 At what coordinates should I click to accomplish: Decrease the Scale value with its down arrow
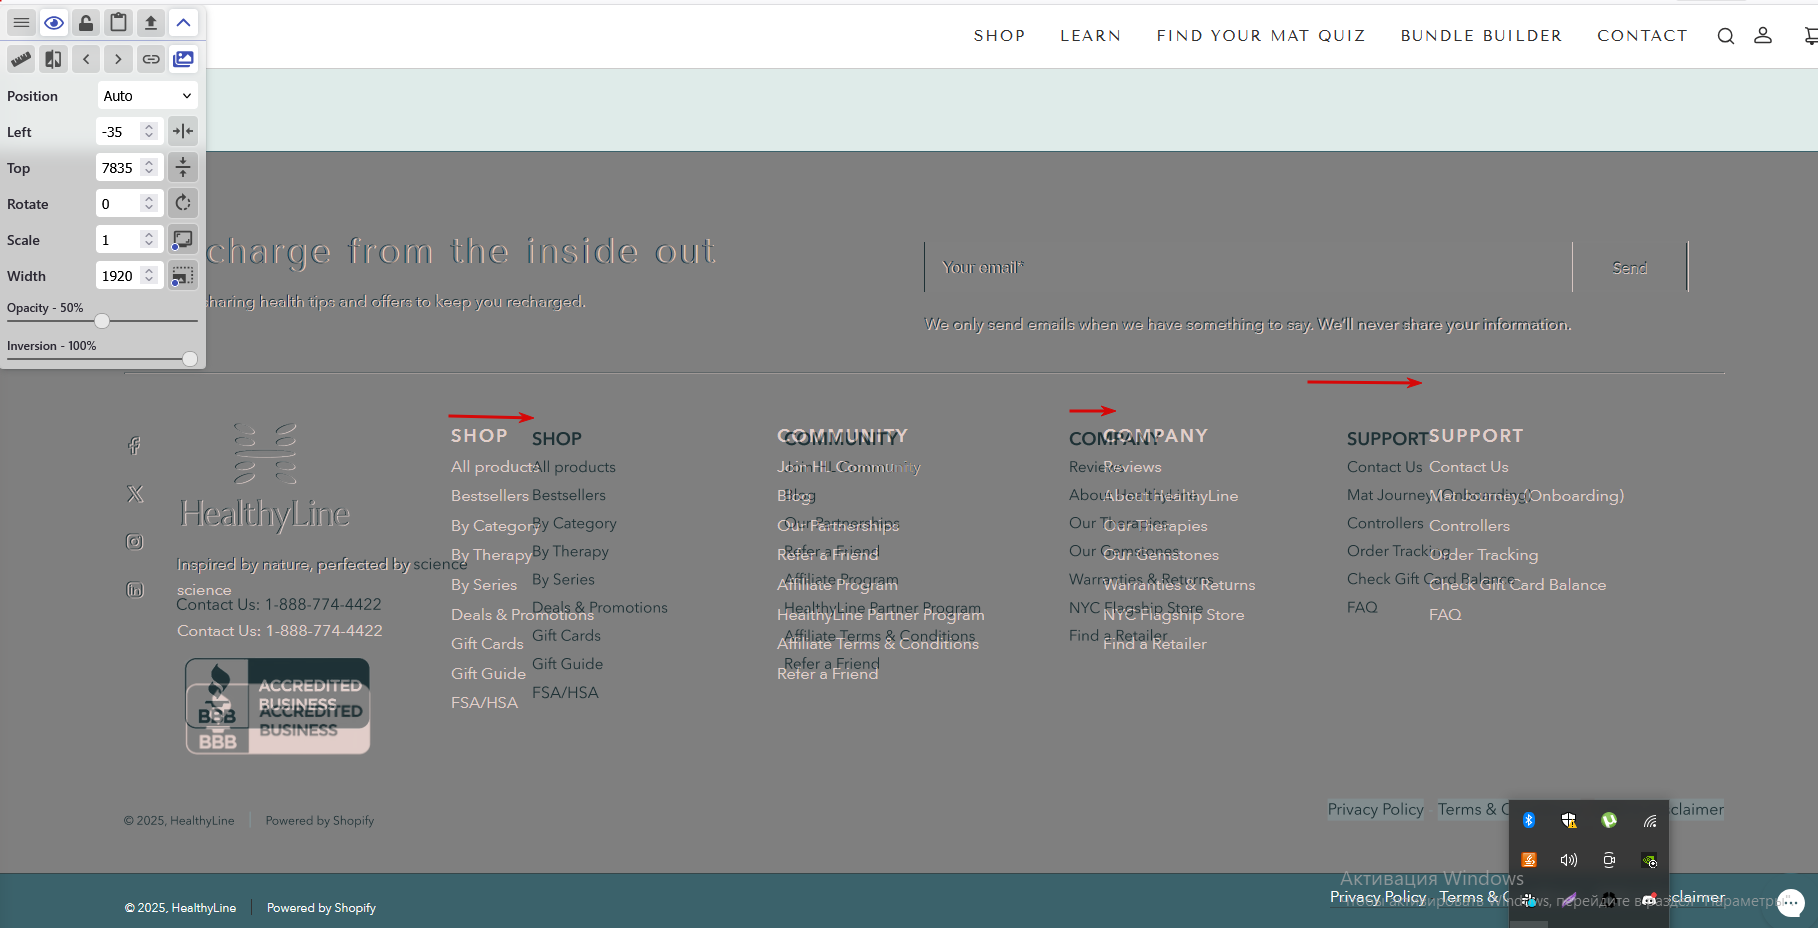[x=149, y=245]
